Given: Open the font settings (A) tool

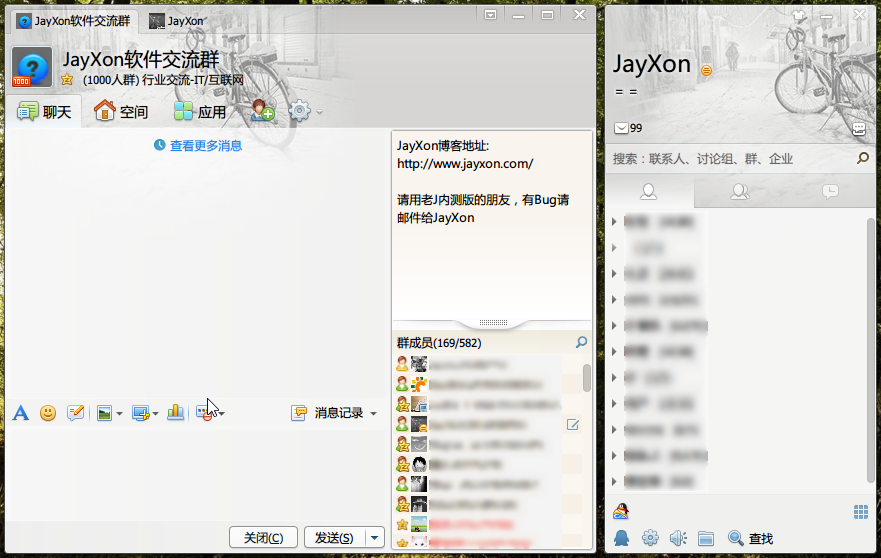Looking at the screenshot, I should pos(21,413).
